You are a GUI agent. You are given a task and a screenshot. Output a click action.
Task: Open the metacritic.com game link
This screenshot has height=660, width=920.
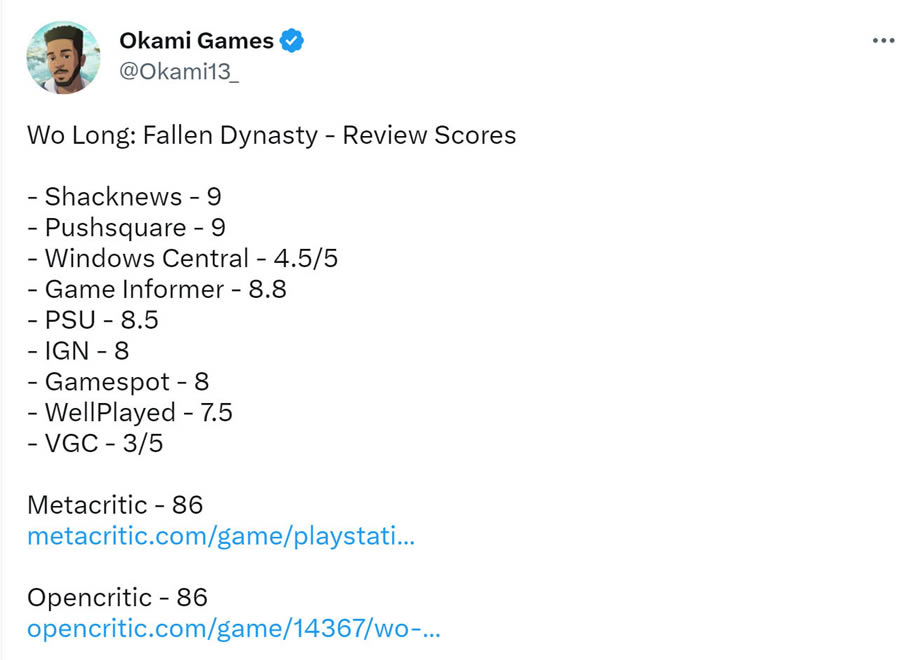click(x=221, y=536)
